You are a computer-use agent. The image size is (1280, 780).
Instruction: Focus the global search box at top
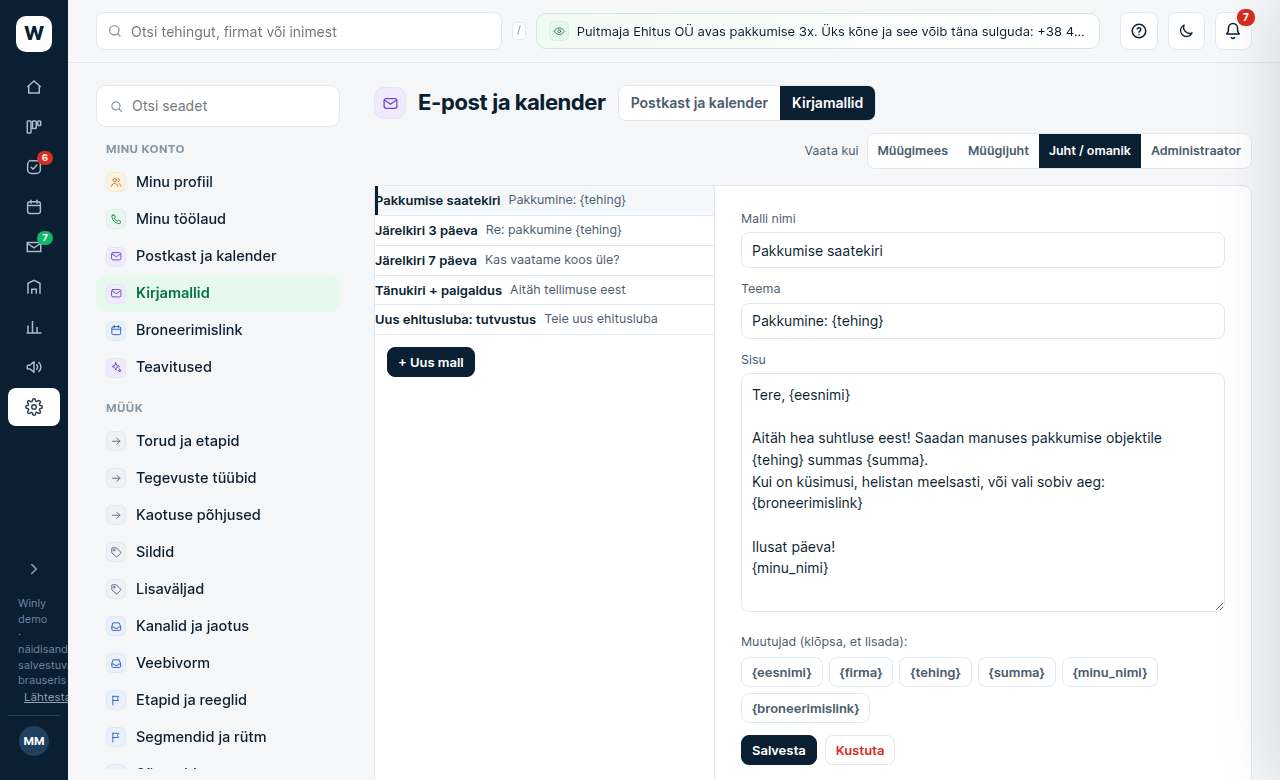pyautogui.click(x=299, y=31)
